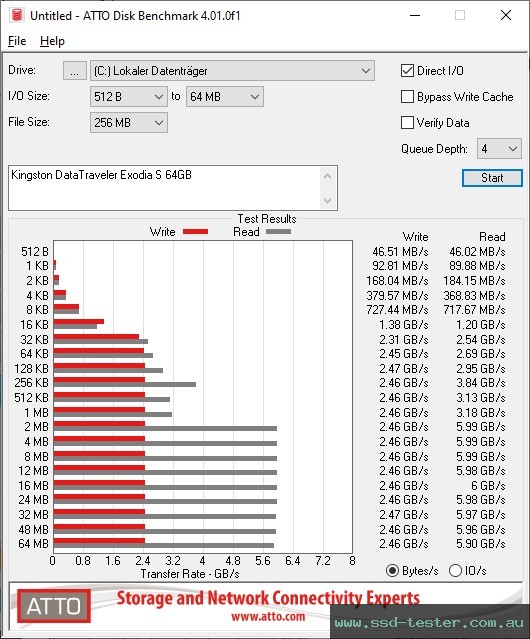Viewport: 530px width, 639px height.
Task: Click the Write column header in results
Action: (x=416, y=237)
